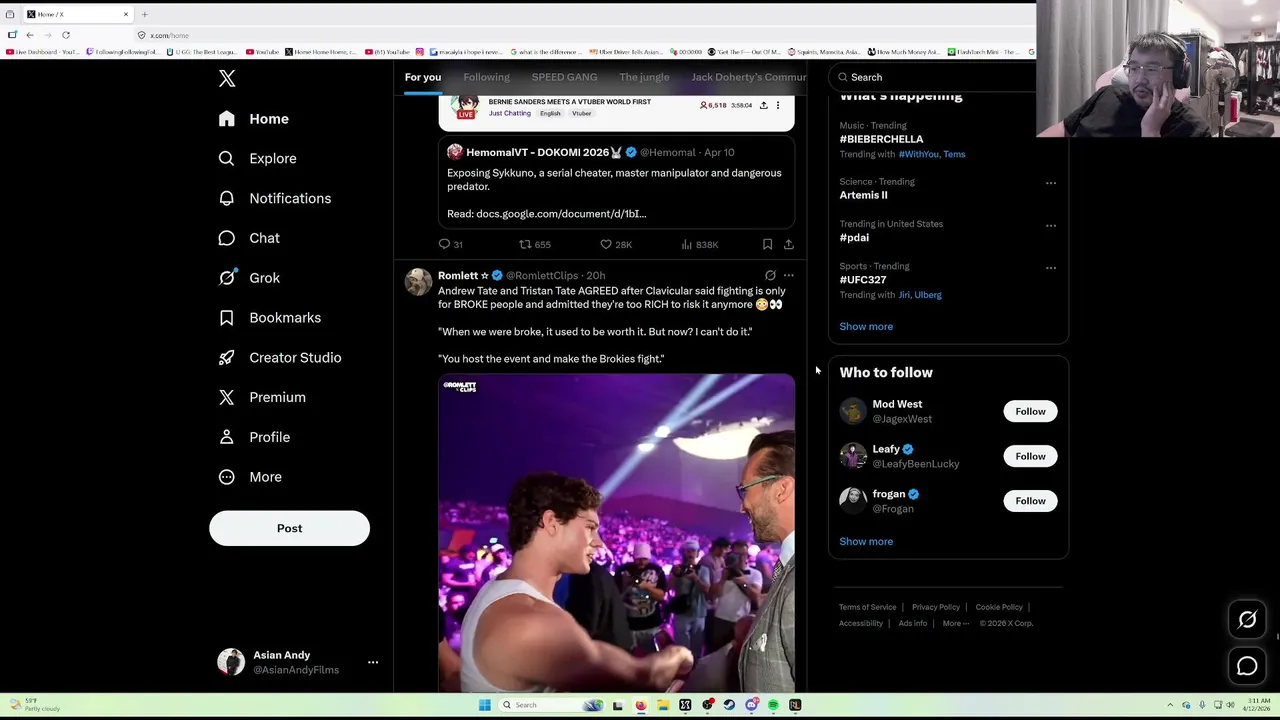Image resolution: width=1280 pixels, height=720 pixels.
Task: Share the HemomalVT post
Action: pos(788,244)
